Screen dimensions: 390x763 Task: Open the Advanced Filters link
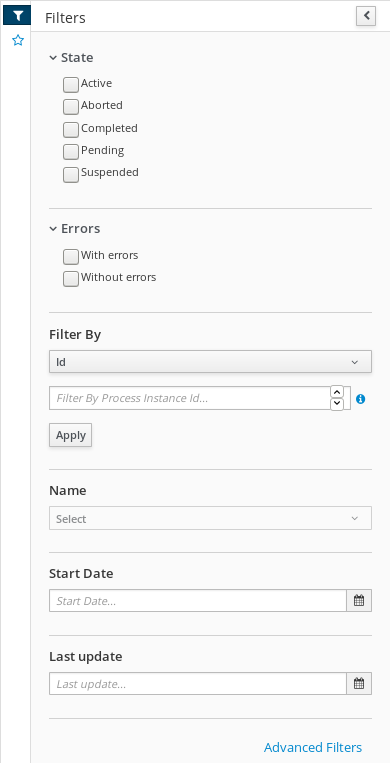[x=313, y=747]
